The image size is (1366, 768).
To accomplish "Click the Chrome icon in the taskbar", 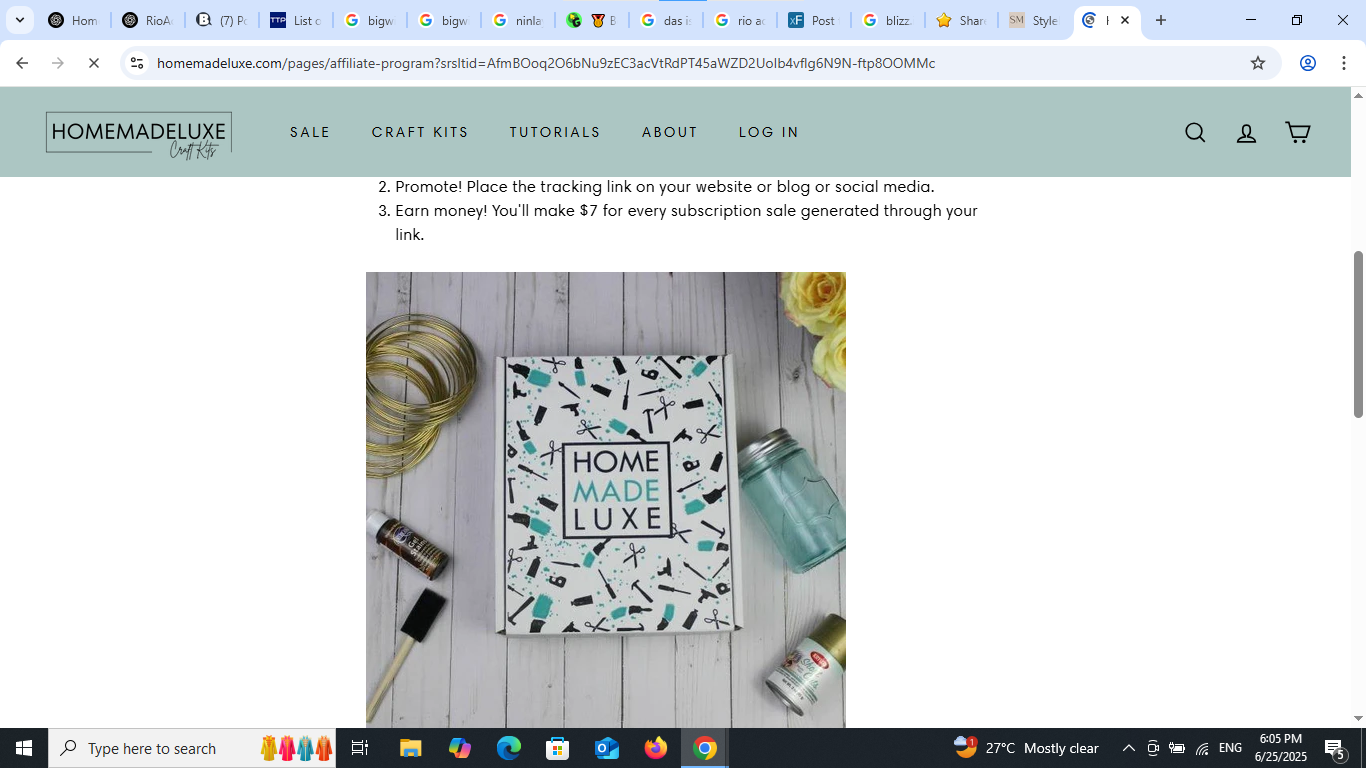I will coord(705,748).
